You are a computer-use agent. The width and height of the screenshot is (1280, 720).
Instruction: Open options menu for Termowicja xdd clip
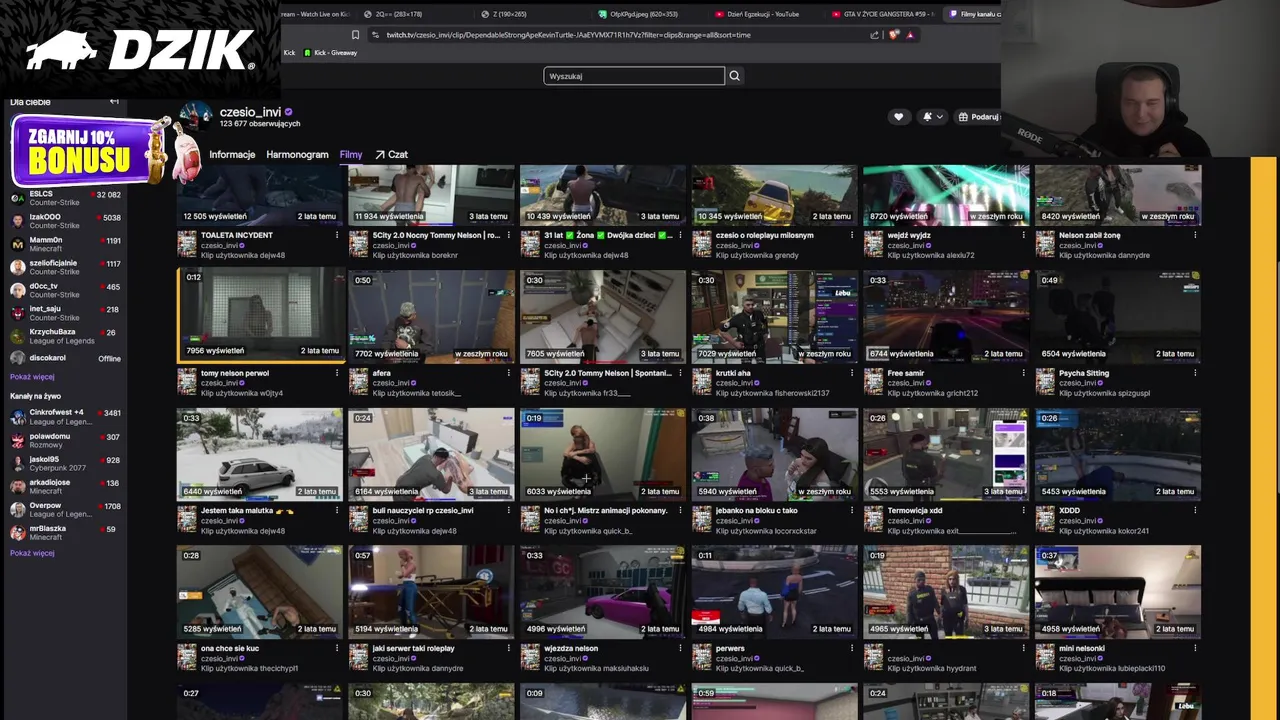(x=1023, y=510)
